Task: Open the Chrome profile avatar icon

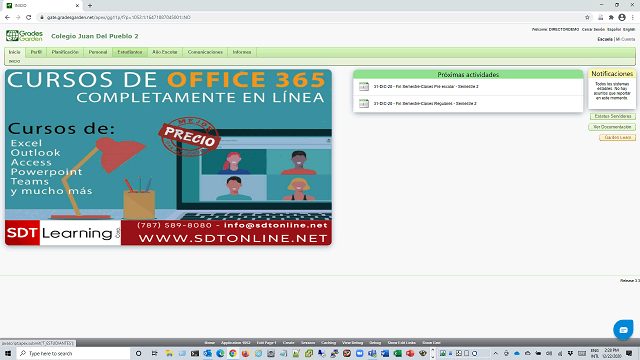Action: tap(622, 18)
